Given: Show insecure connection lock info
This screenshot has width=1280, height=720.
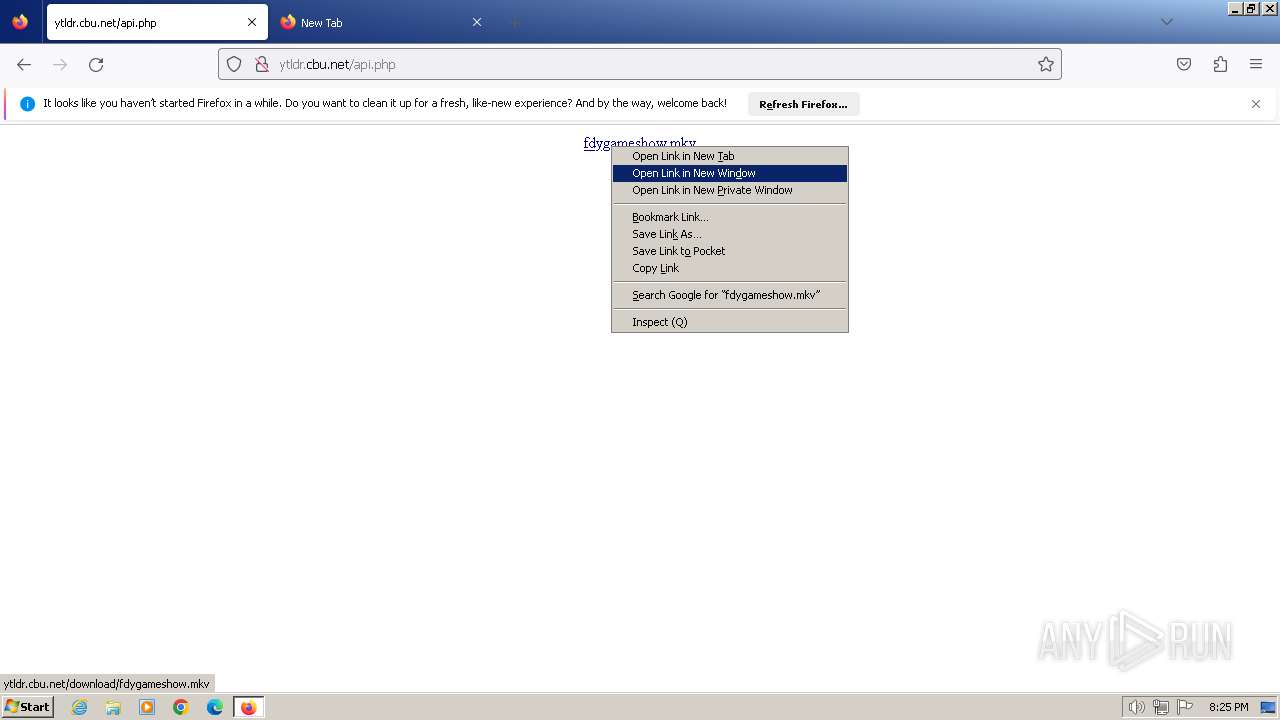Looking at the screenshot, I should click(261, 64).
